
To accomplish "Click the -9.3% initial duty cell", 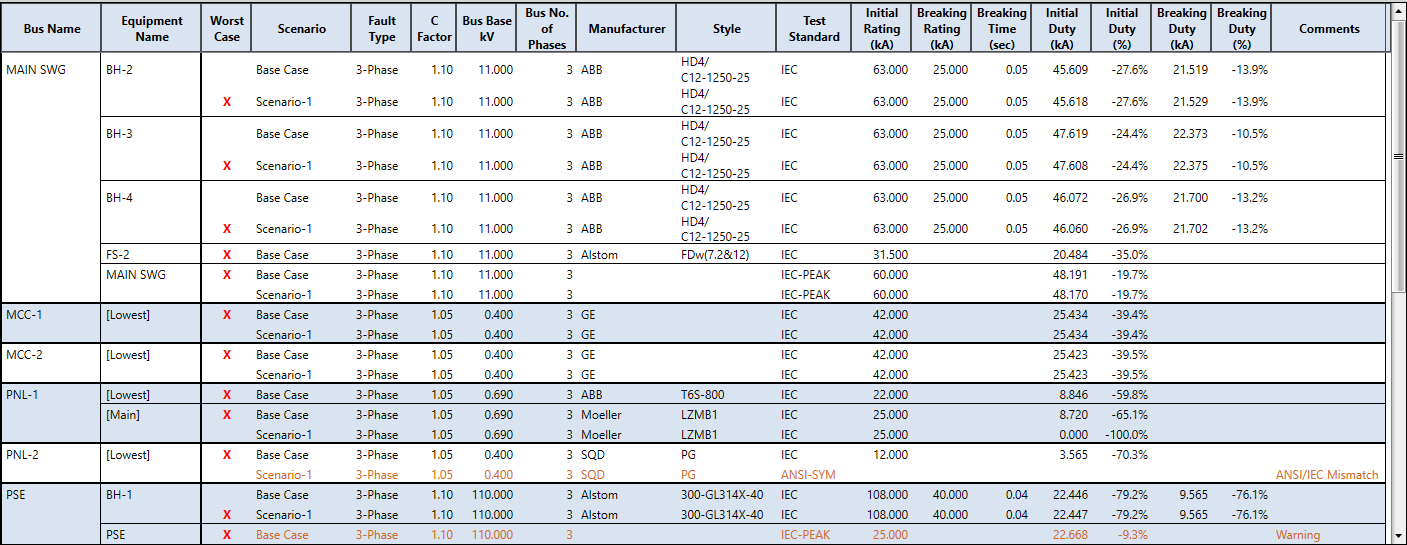I will 1132,535.
